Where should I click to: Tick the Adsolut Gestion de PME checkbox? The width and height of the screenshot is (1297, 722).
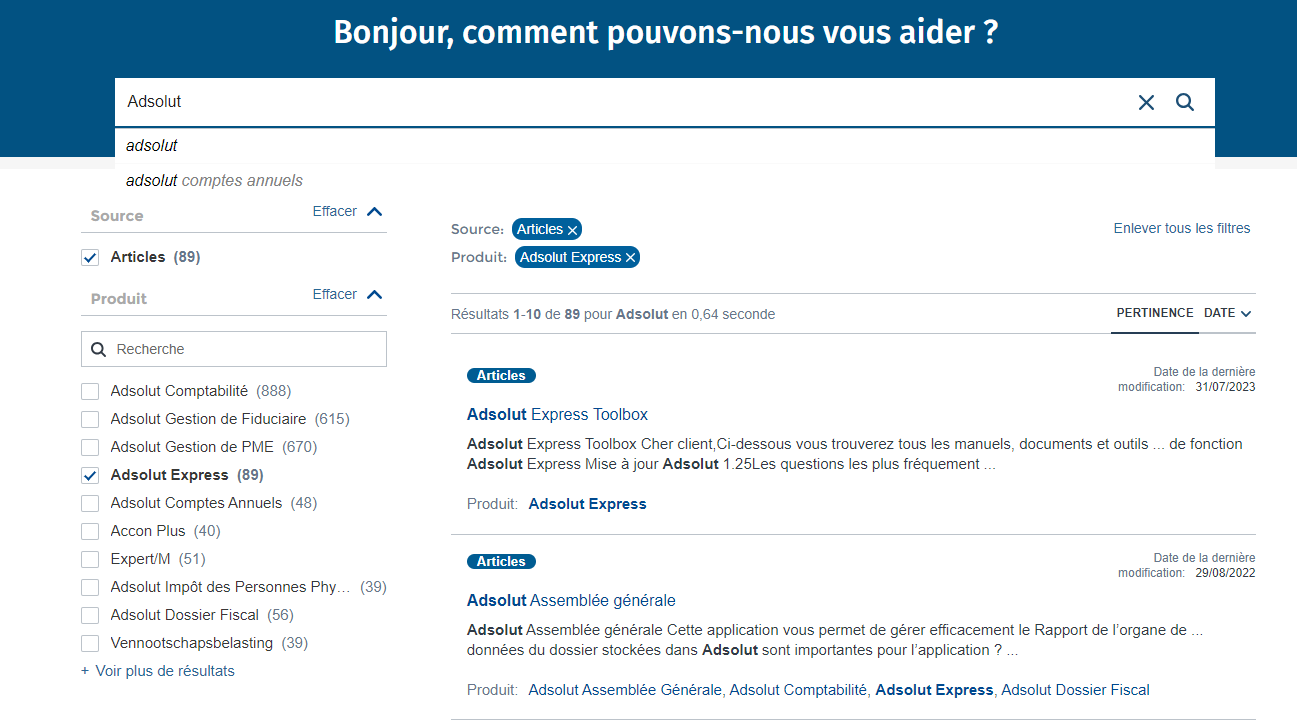(90, 447)
